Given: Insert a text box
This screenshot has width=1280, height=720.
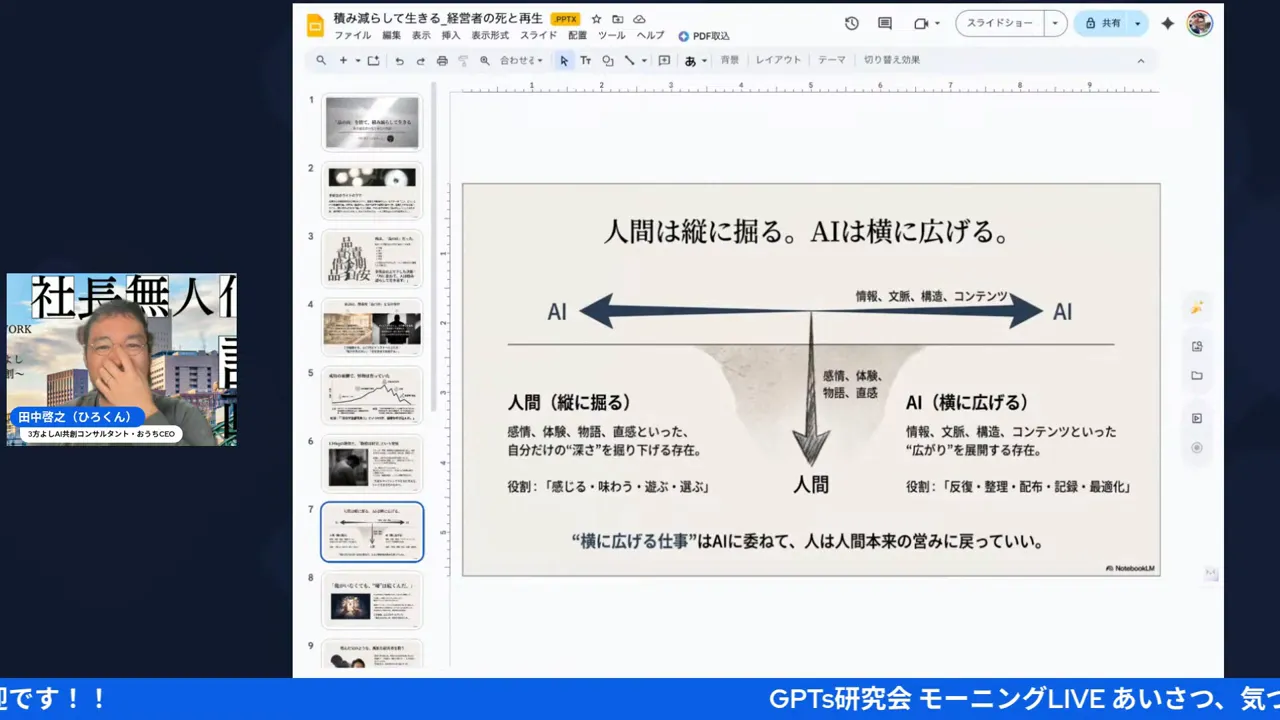Looking at the screenshot, I should (x=586, y=60).
